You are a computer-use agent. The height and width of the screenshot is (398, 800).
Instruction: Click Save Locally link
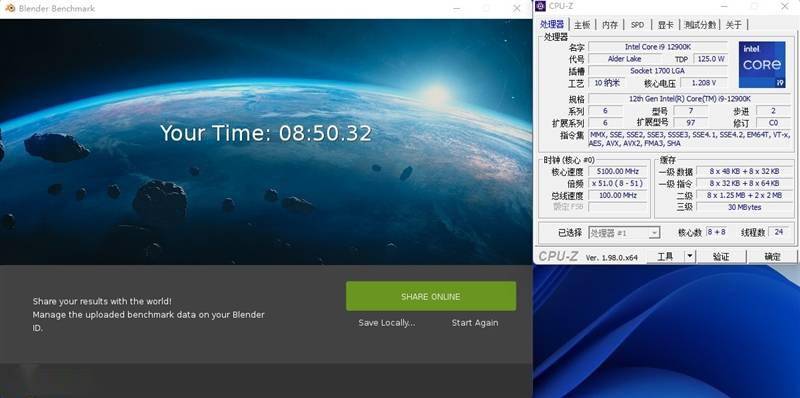click(x=387, y=322)
